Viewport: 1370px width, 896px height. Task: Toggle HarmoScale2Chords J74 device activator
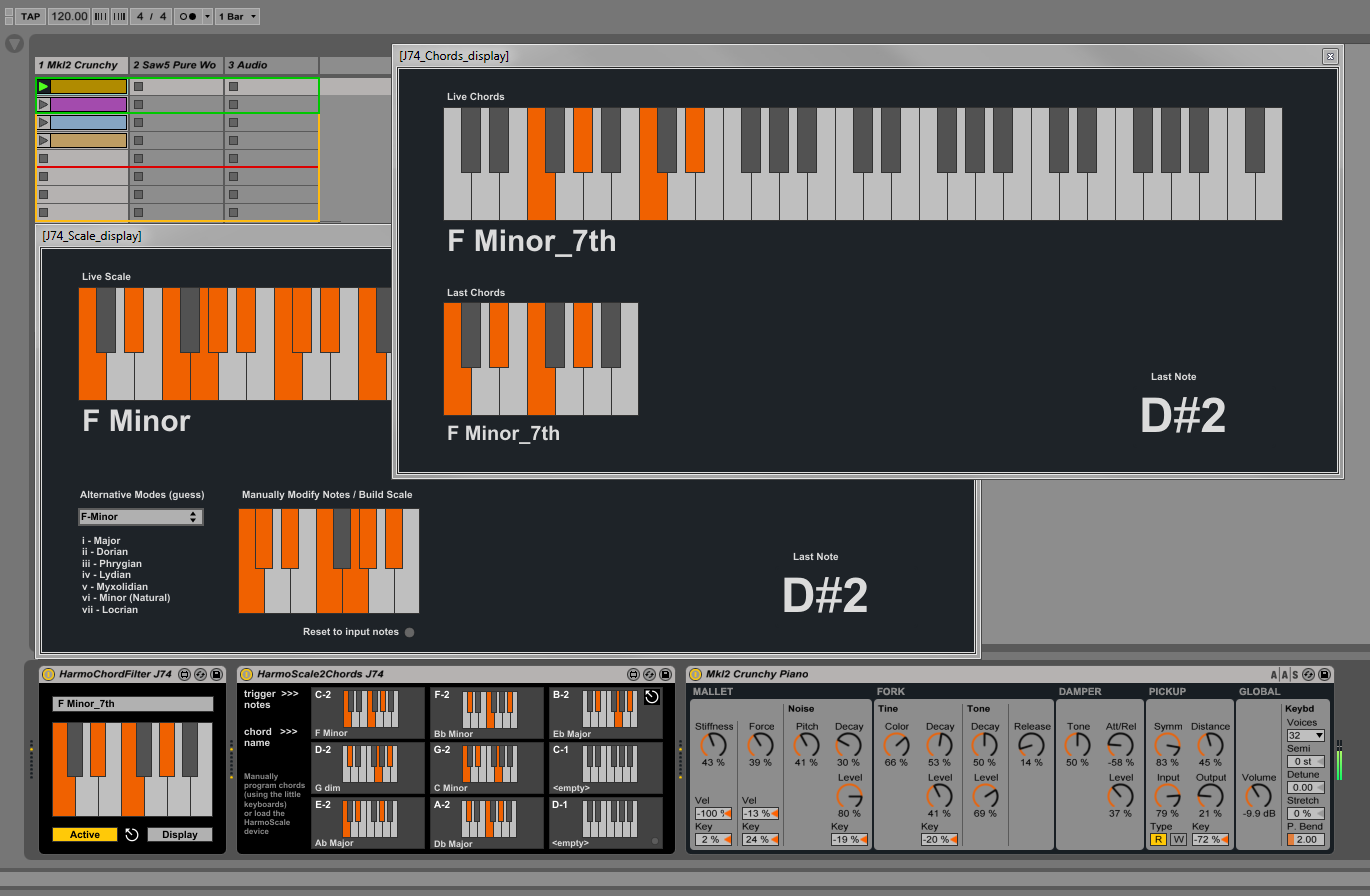click(247, 674)
